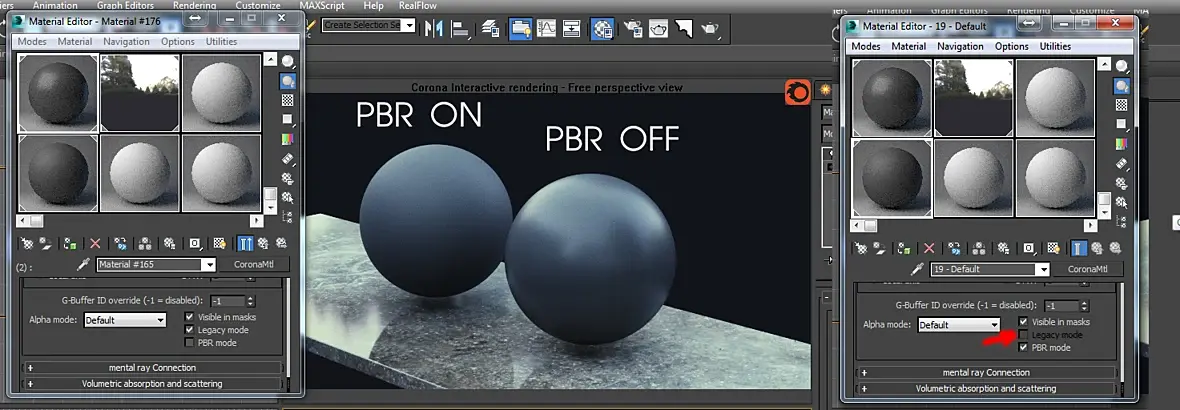Uncheck Visible in masks in right editor
This screenshot has height=410, width=1180.
pos(1023,322)
